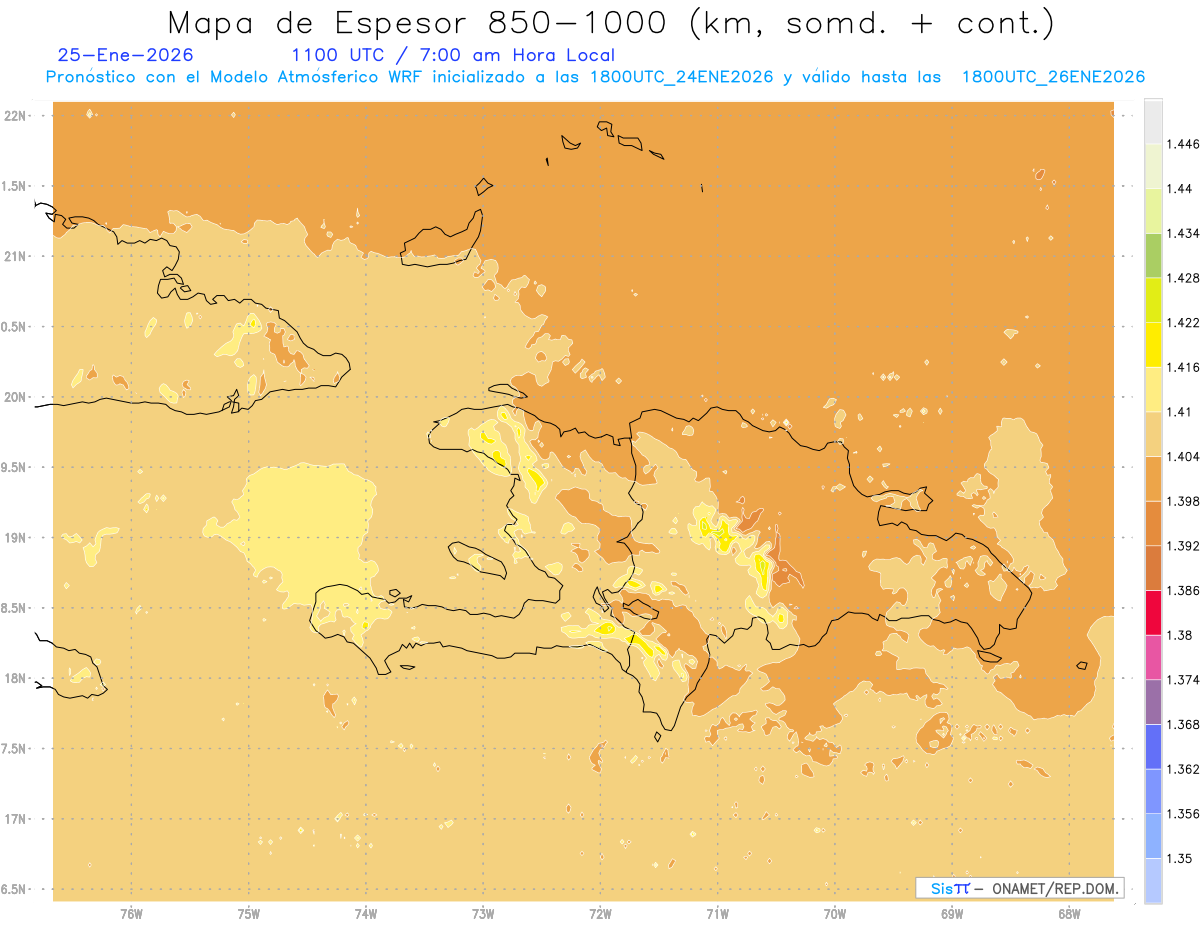The width and height of the screenshot is (1200, 927).
Task: Click the 22N latitude label
Action: click(15, 115)
